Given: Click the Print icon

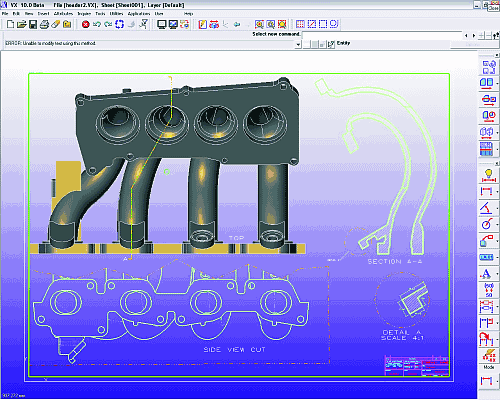Looking at the screenshot, I should coord(44,24).
